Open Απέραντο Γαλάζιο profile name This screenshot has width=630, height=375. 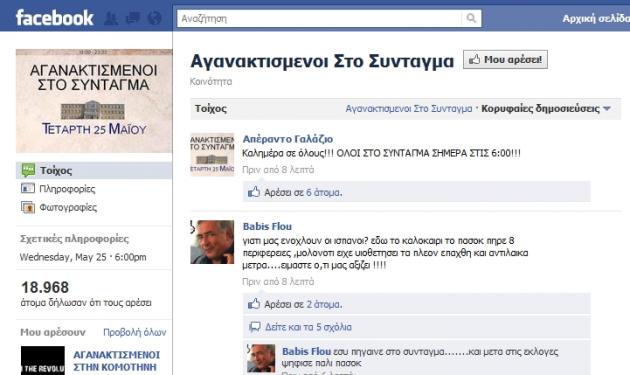click(x=288, y=139)
